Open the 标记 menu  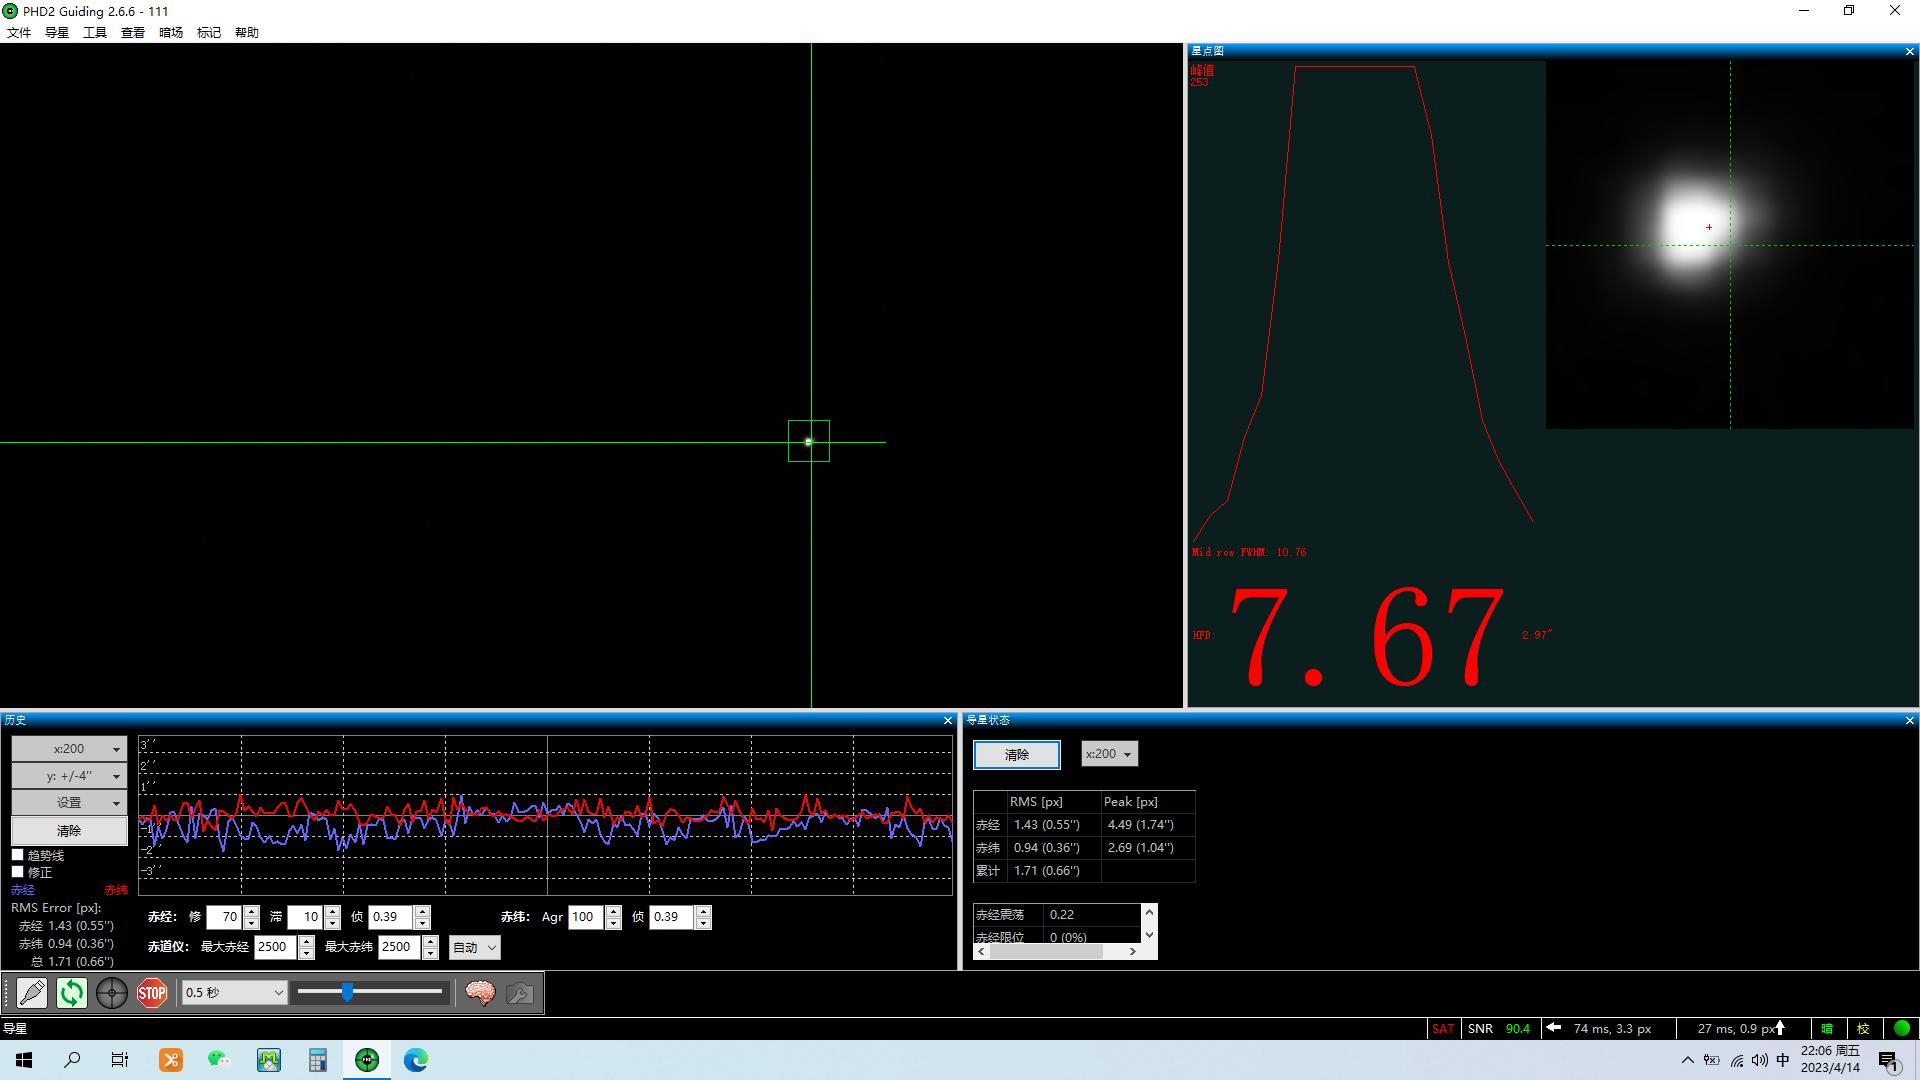[209, 32]
